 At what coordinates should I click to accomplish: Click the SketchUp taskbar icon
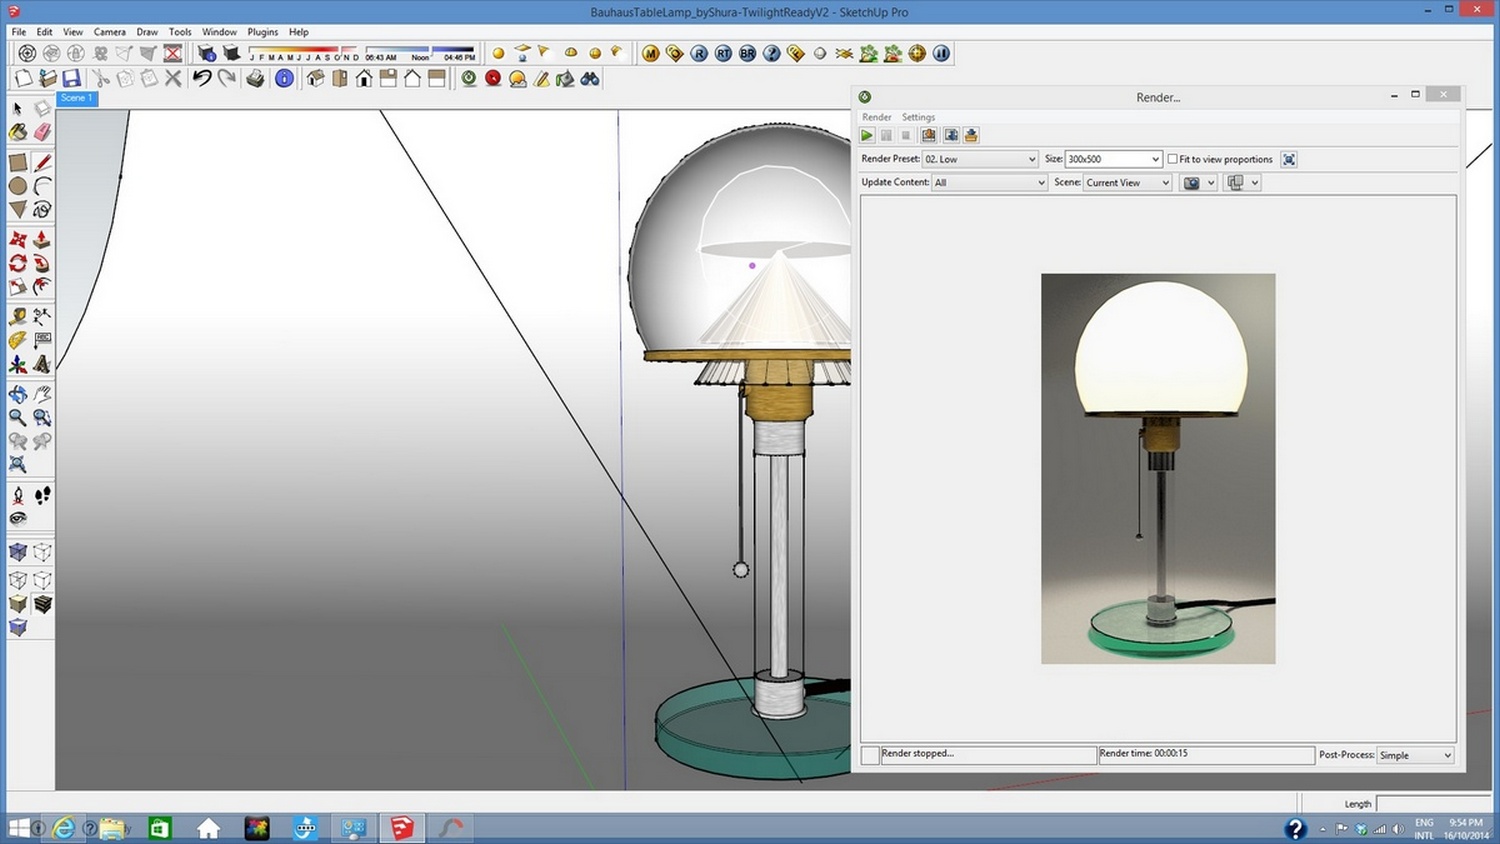pos(402,828)
